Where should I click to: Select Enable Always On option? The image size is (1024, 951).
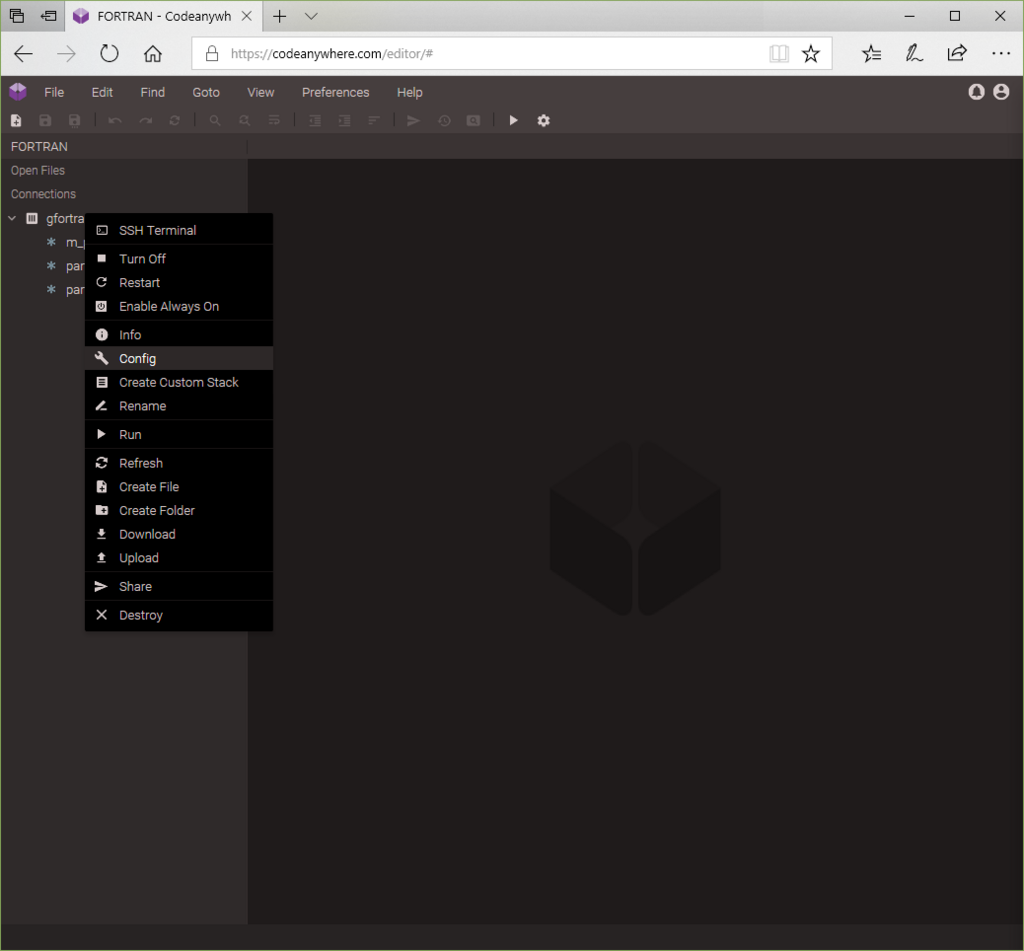179,306
